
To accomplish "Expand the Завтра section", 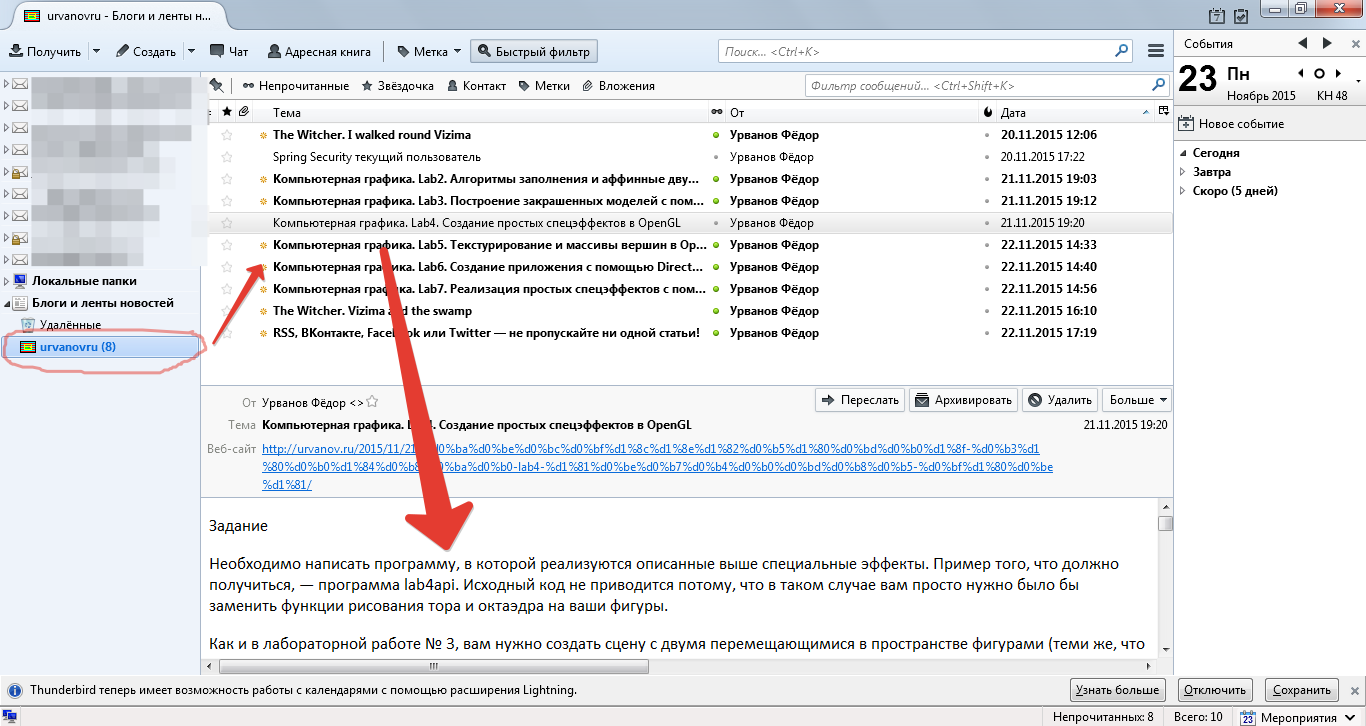I will click(1185, 172).
